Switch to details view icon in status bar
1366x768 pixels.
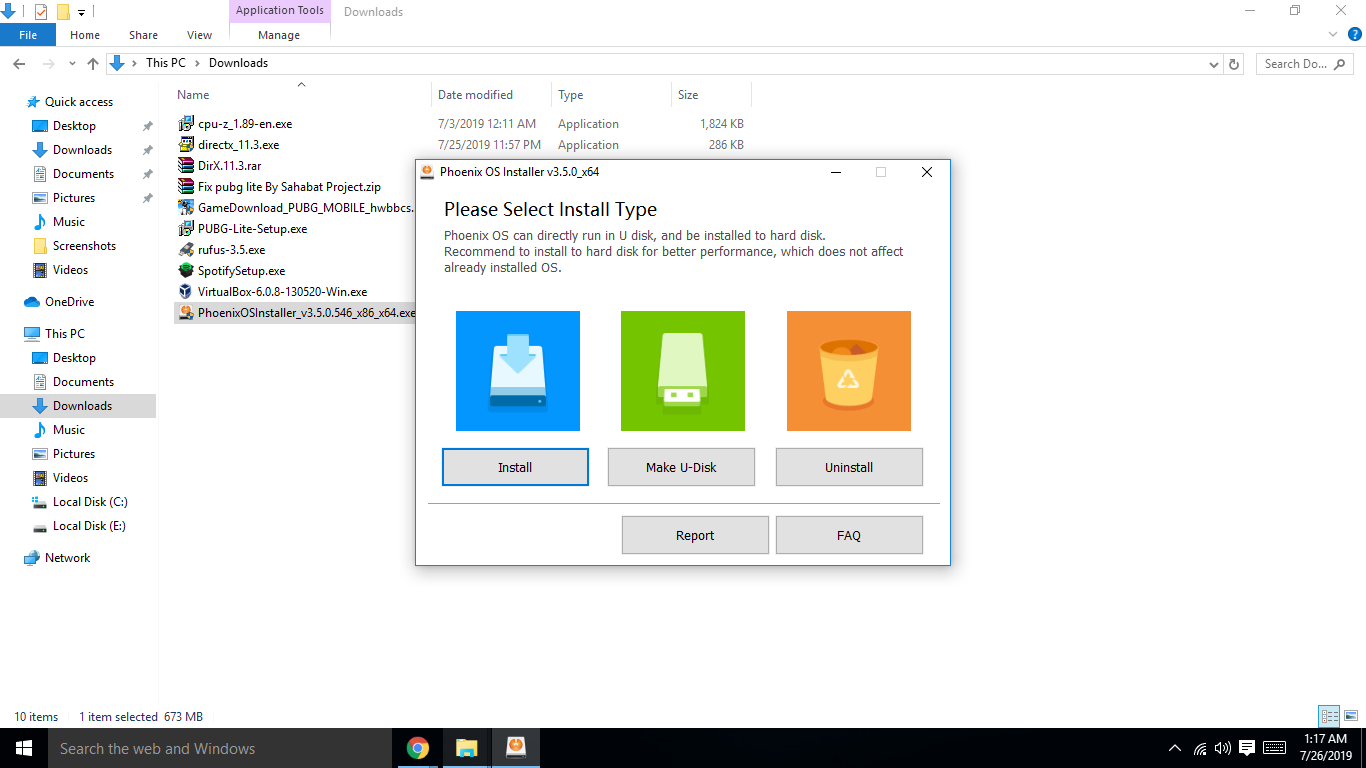coord(1329,716)
